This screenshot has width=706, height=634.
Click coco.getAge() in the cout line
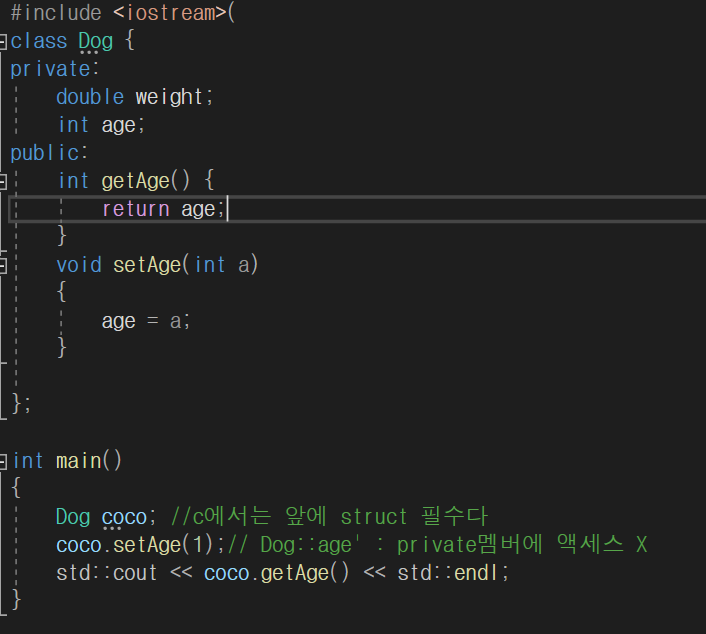(276, 573)
